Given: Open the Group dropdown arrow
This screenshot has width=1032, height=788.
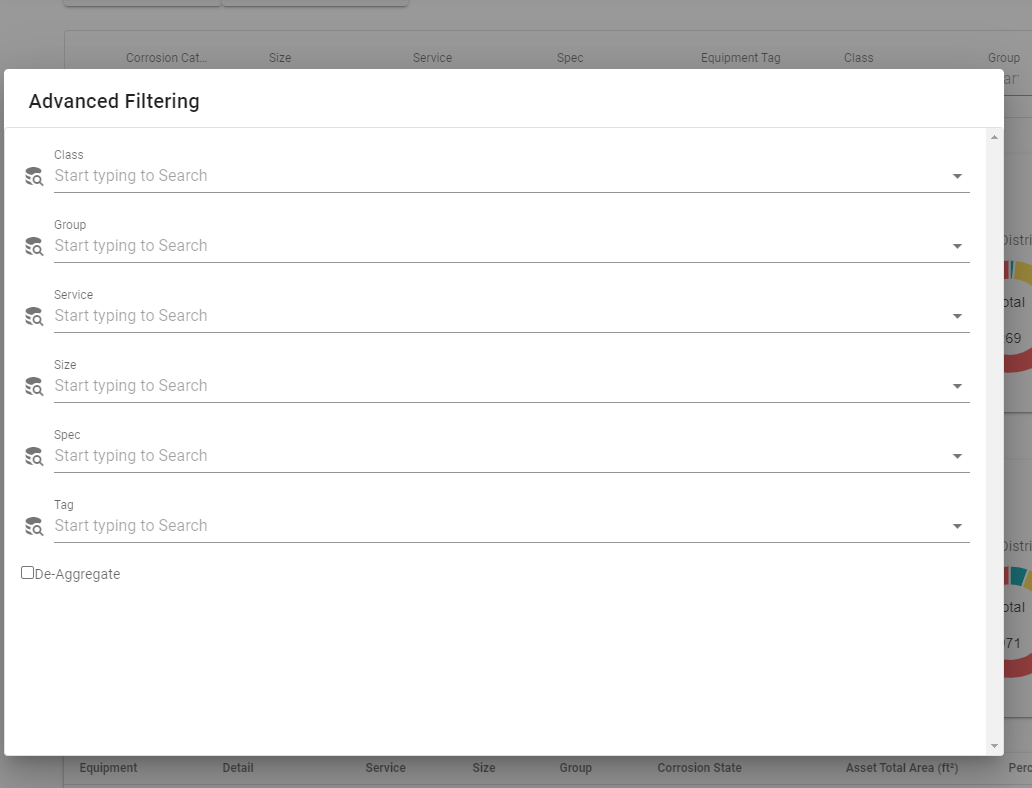Looking at the screenshot, I should [957, 247].
